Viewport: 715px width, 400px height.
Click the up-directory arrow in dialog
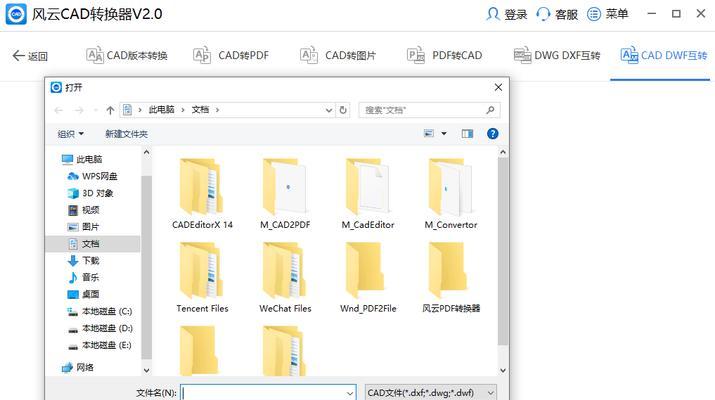[x=110, y=110]
